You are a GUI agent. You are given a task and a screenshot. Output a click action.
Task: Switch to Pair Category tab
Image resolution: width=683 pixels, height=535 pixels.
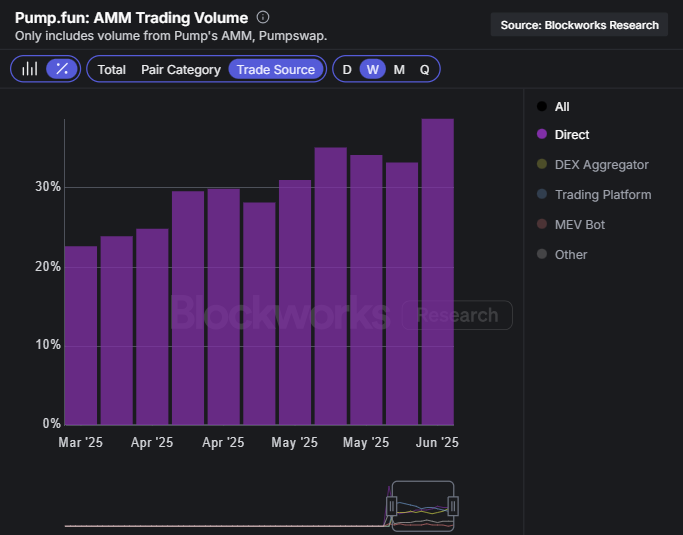[181, 70]
